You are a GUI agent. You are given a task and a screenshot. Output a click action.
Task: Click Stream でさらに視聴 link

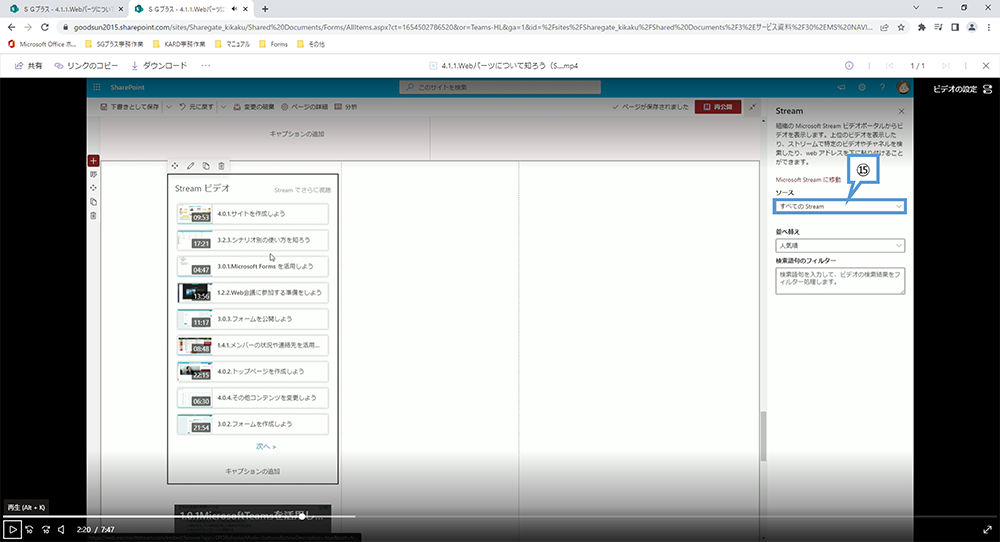click(302, 190)
